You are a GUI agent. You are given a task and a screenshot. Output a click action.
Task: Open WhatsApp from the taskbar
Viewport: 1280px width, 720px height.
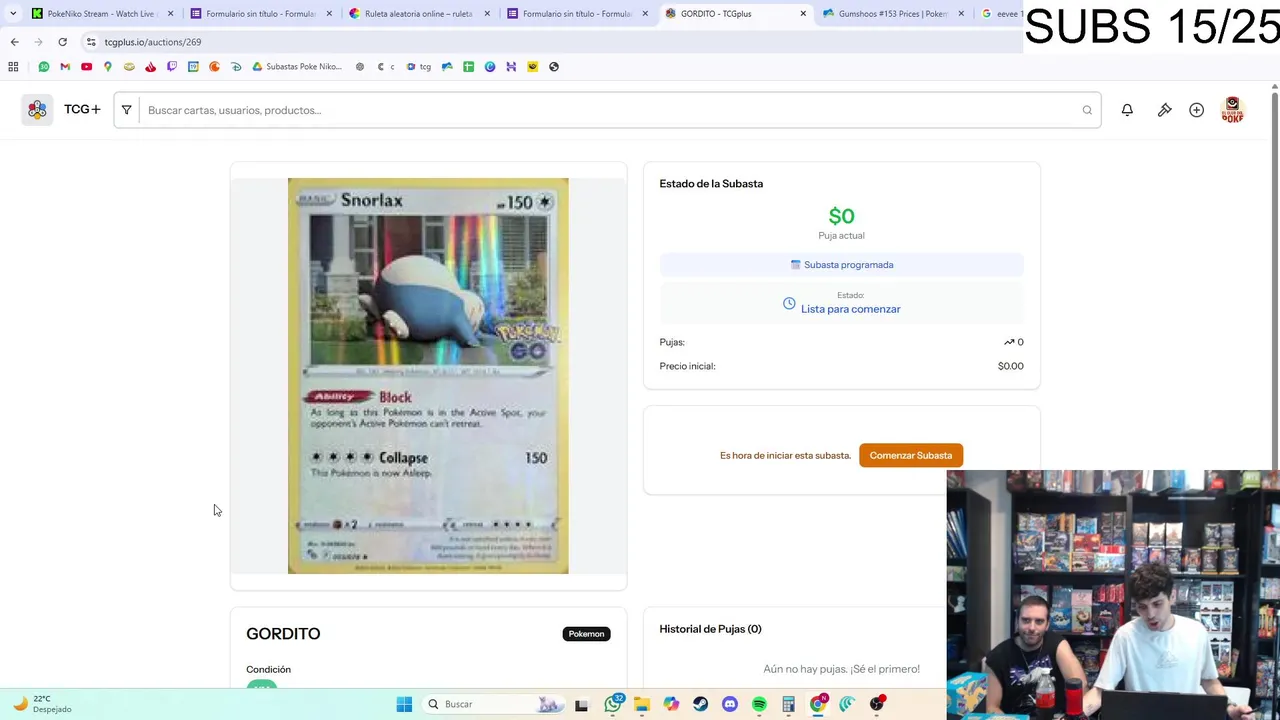click(613, 704)
